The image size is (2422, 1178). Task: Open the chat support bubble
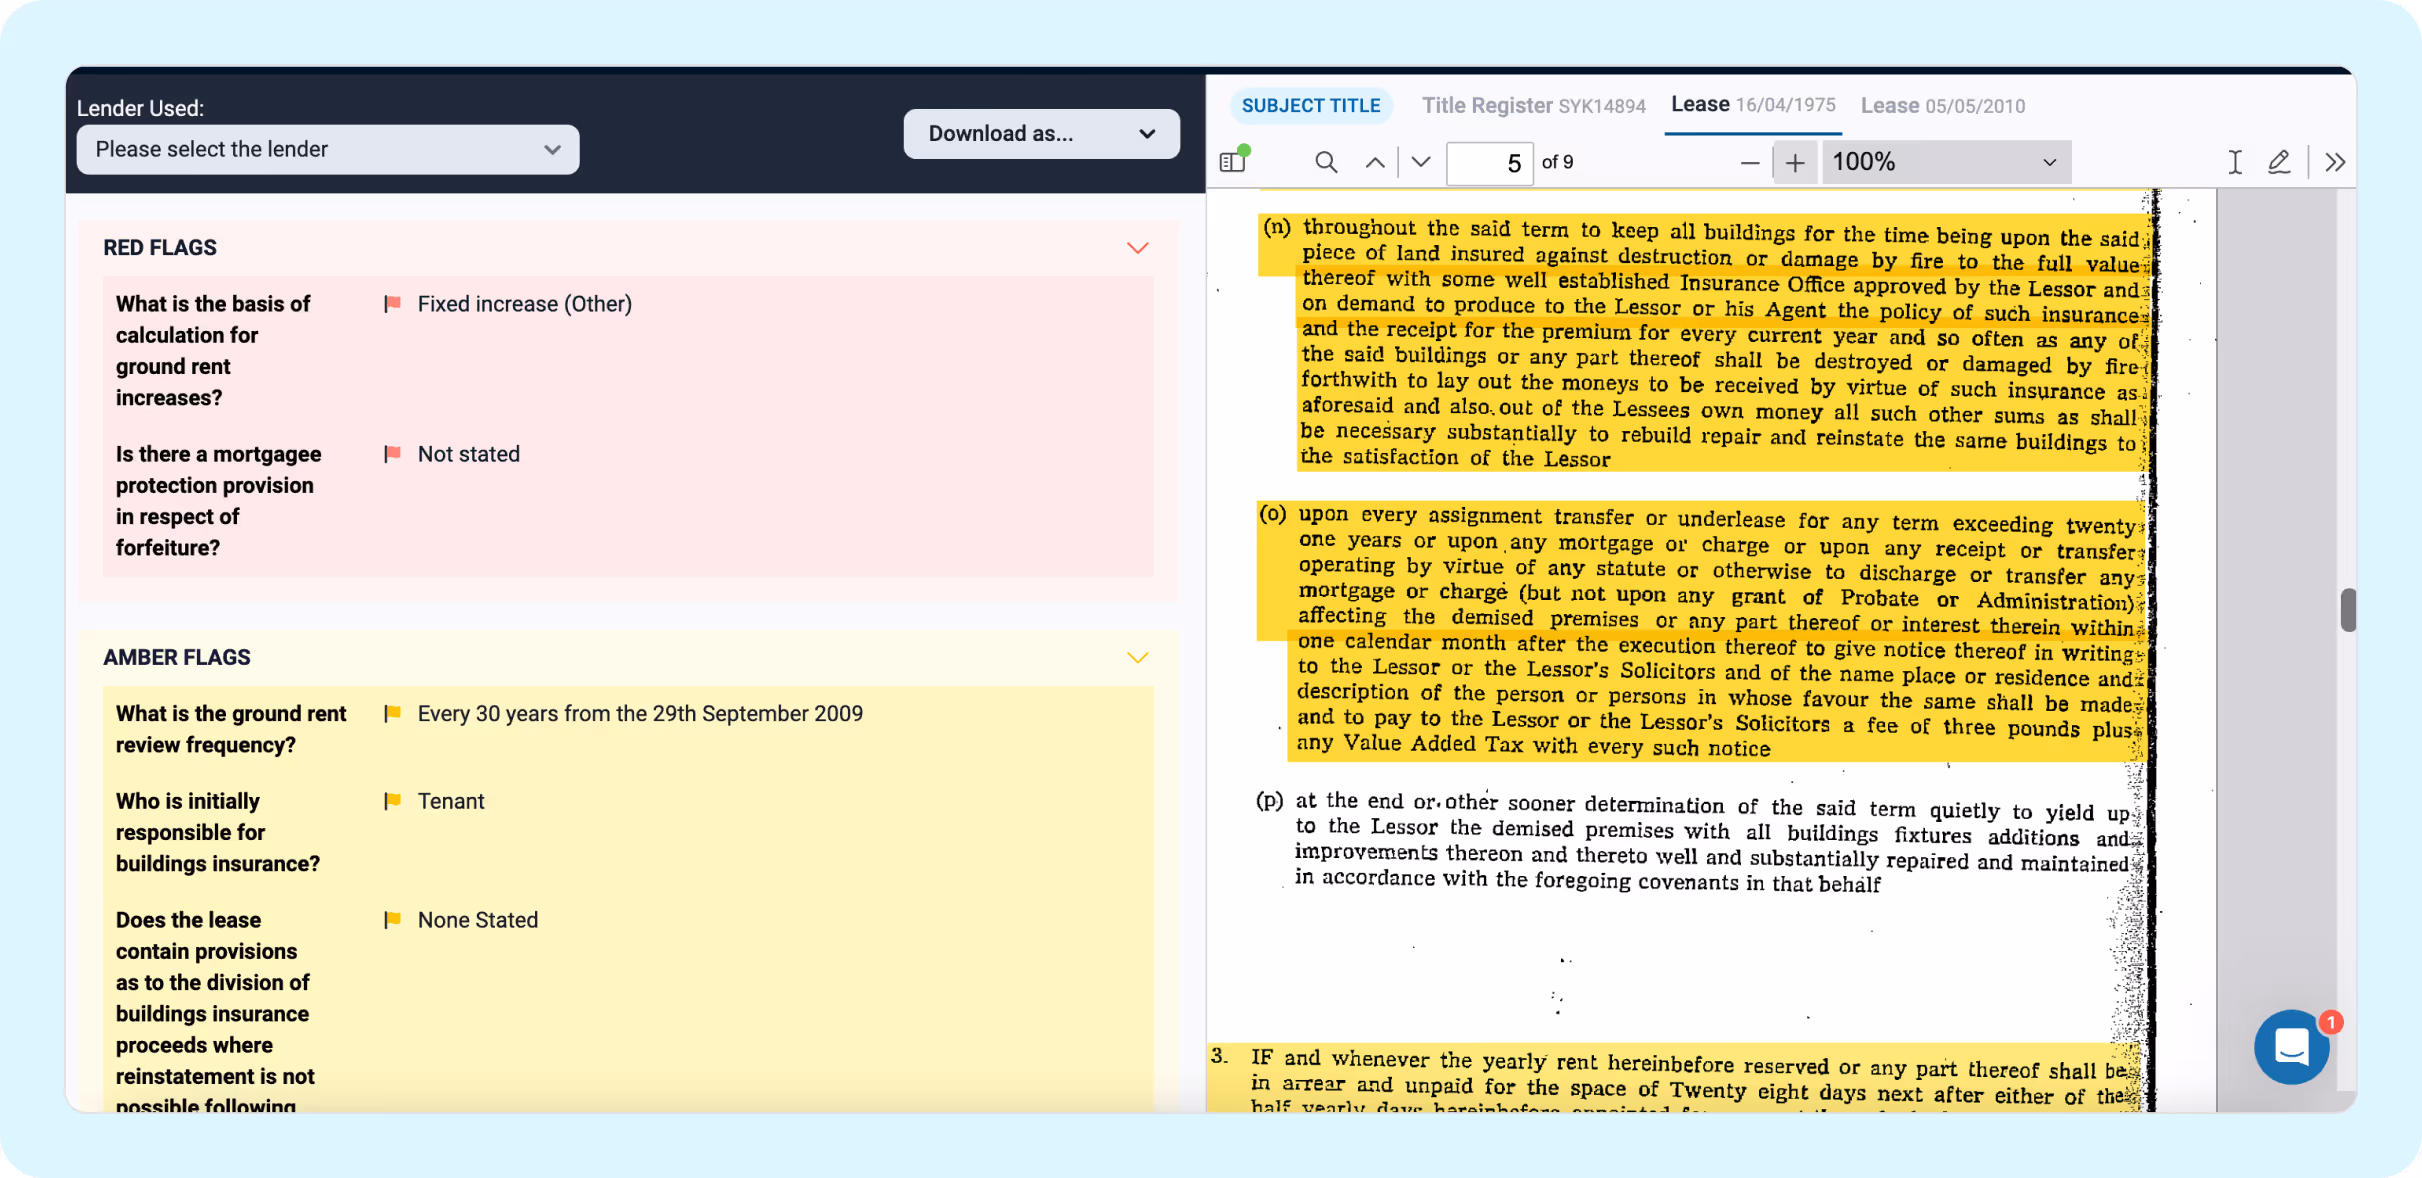click(x=2291, y=1046)
